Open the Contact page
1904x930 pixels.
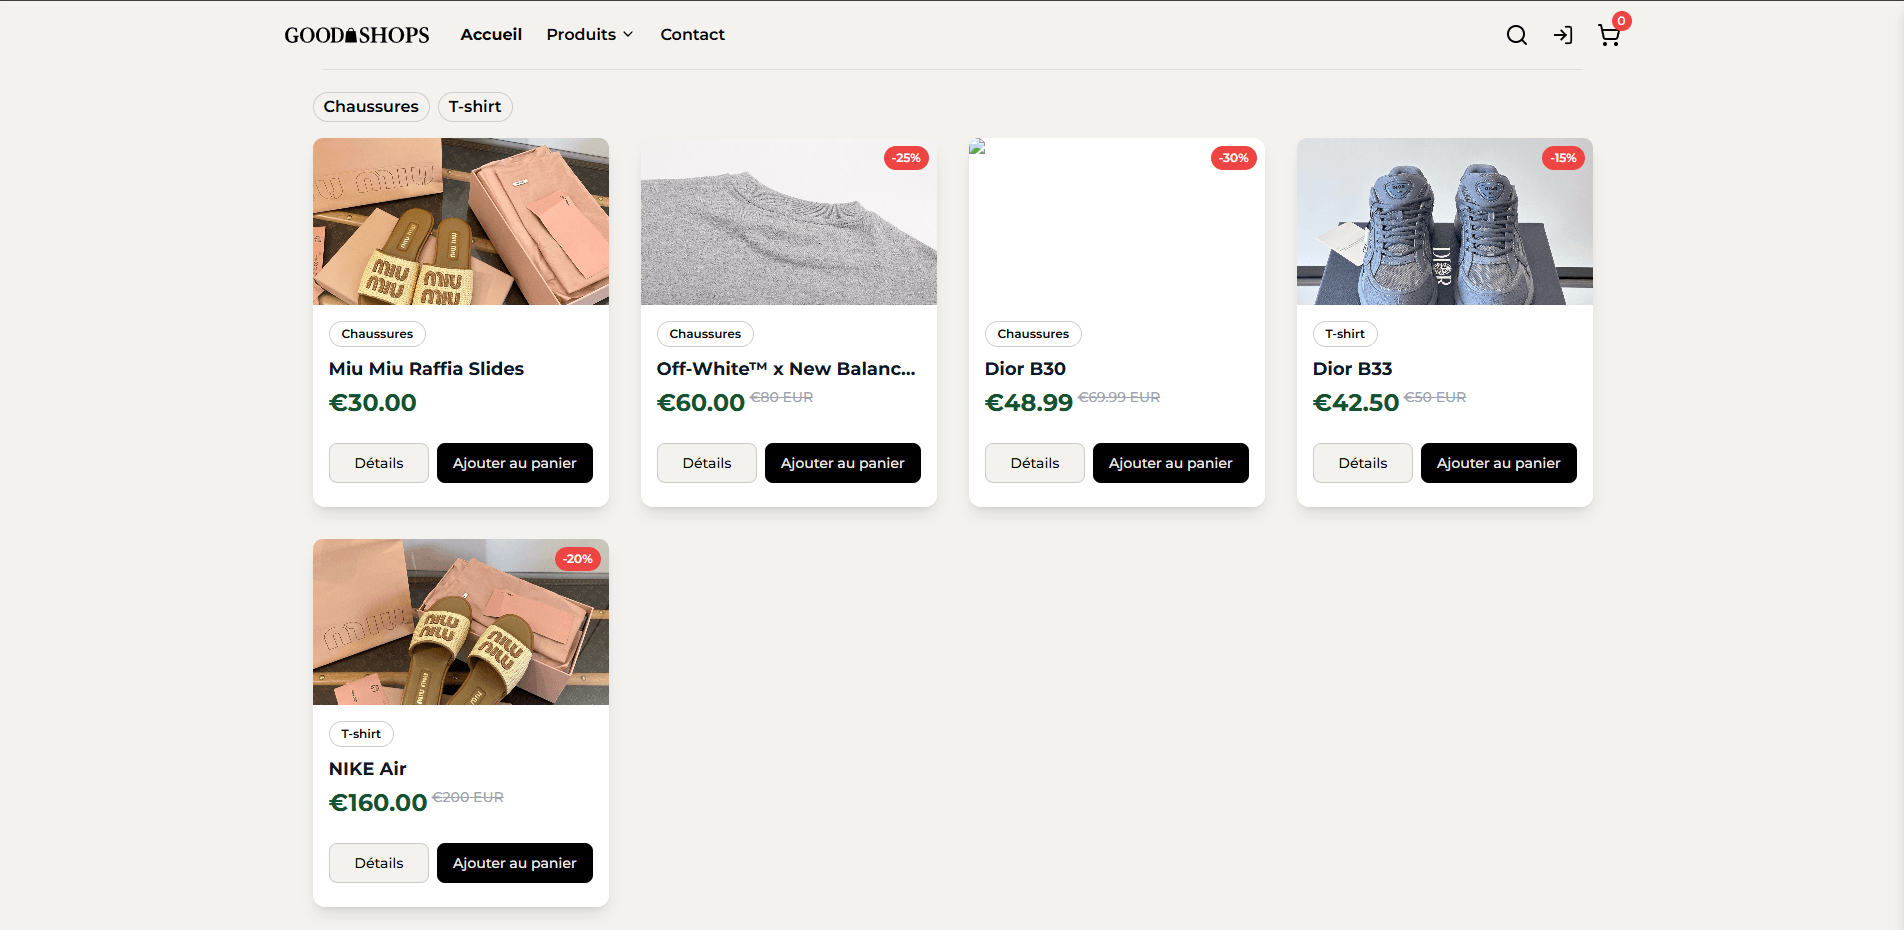tap(692, 34)
